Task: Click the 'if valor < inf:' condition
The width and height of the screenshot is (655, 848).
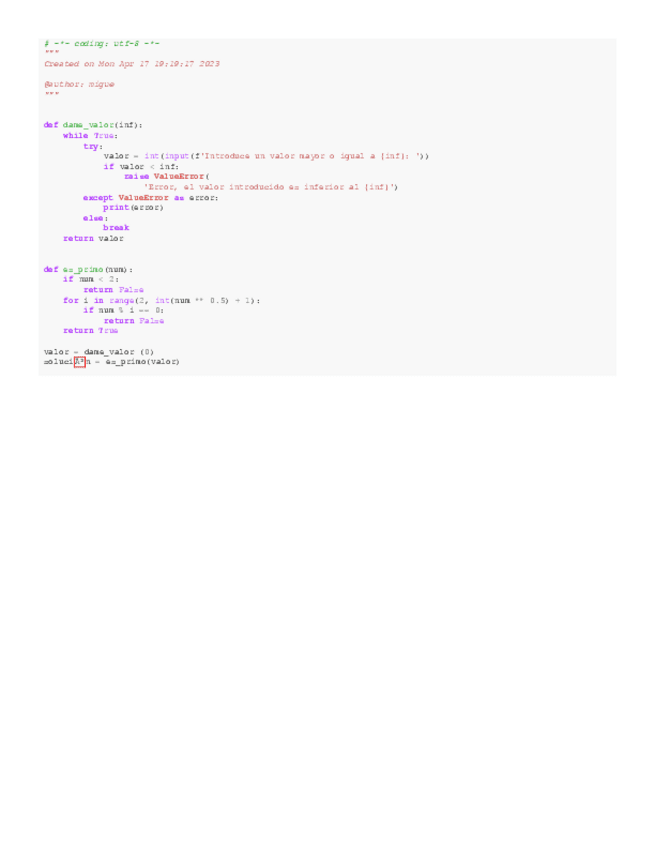Action: click(141, 167)
